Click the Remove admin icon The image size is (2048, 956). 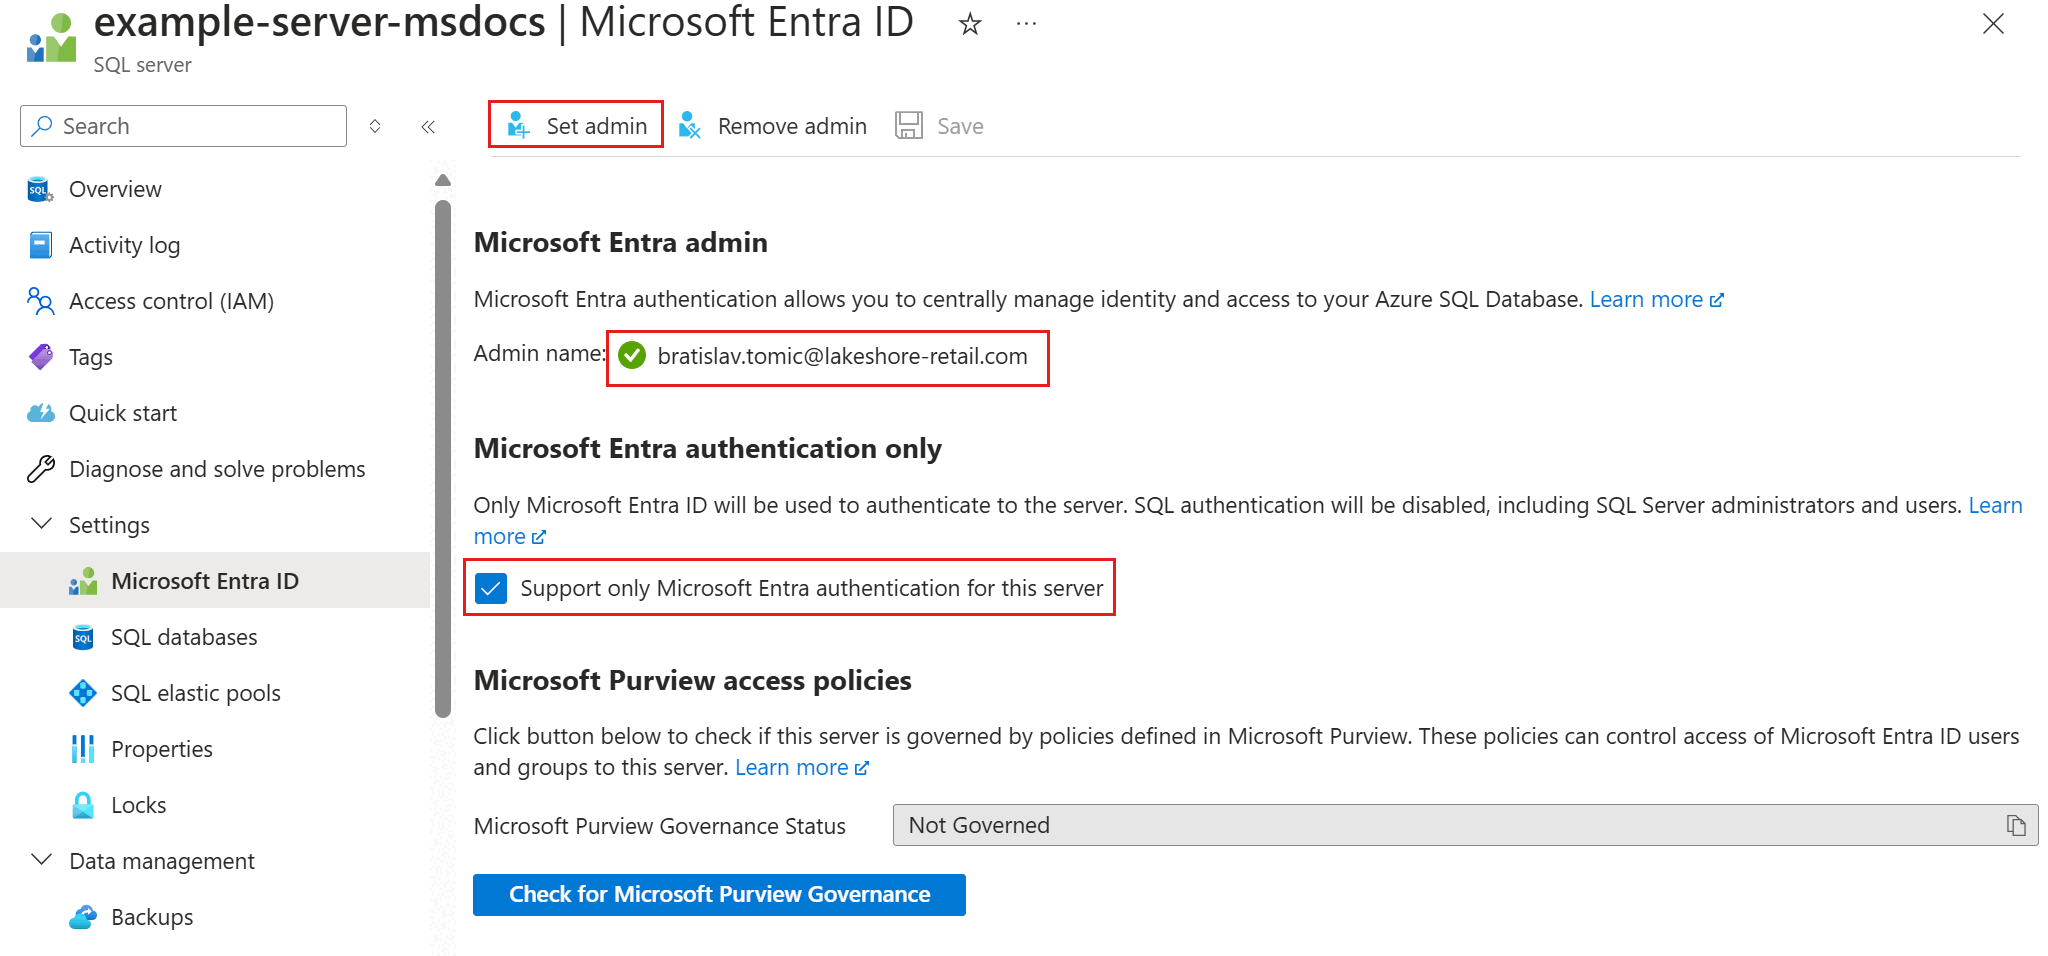(x=690, y=125)
